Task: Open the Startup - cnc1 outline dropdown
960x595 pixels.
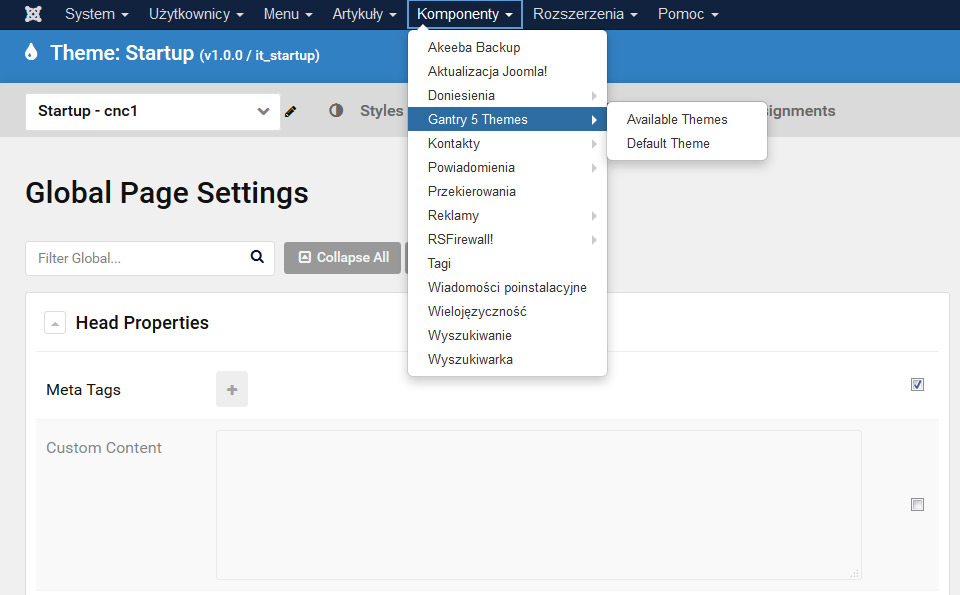Action: pyautogui.click(x=152, y=111)
